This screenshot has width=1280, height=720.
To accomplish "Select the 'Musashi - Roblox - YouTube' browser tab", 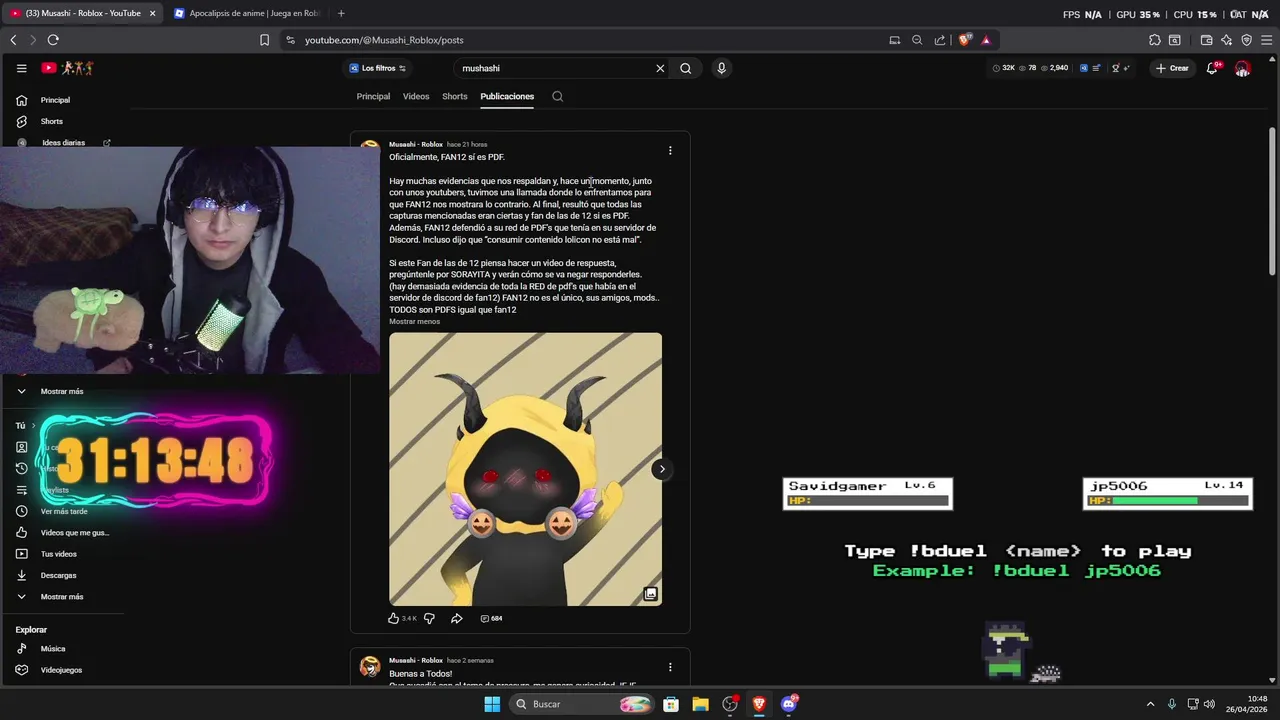I will pyautogui.click(x=83, y=13).
